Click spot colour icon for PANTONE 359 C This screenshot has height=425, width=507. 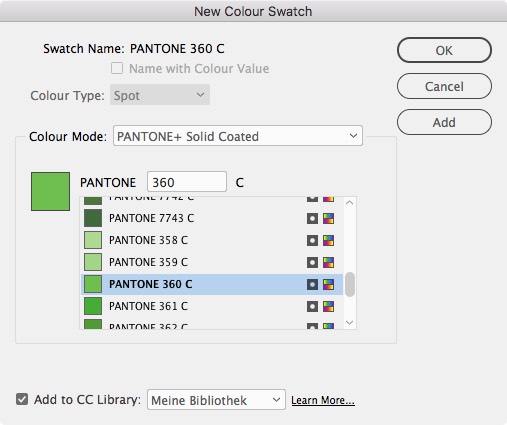tap(312, 262)
